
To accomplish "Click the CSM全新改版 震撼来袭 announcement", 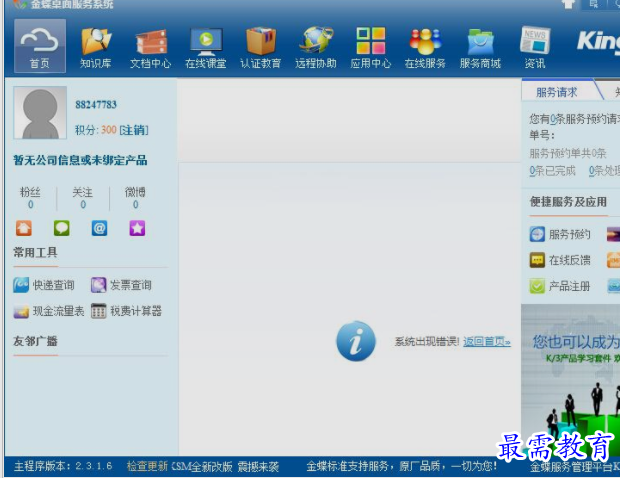I will point(226,467).
